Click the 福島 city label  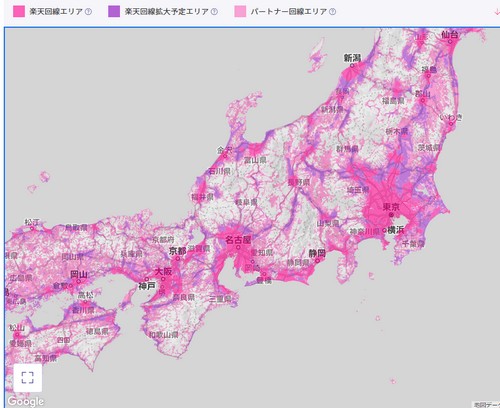coord(429,70)
